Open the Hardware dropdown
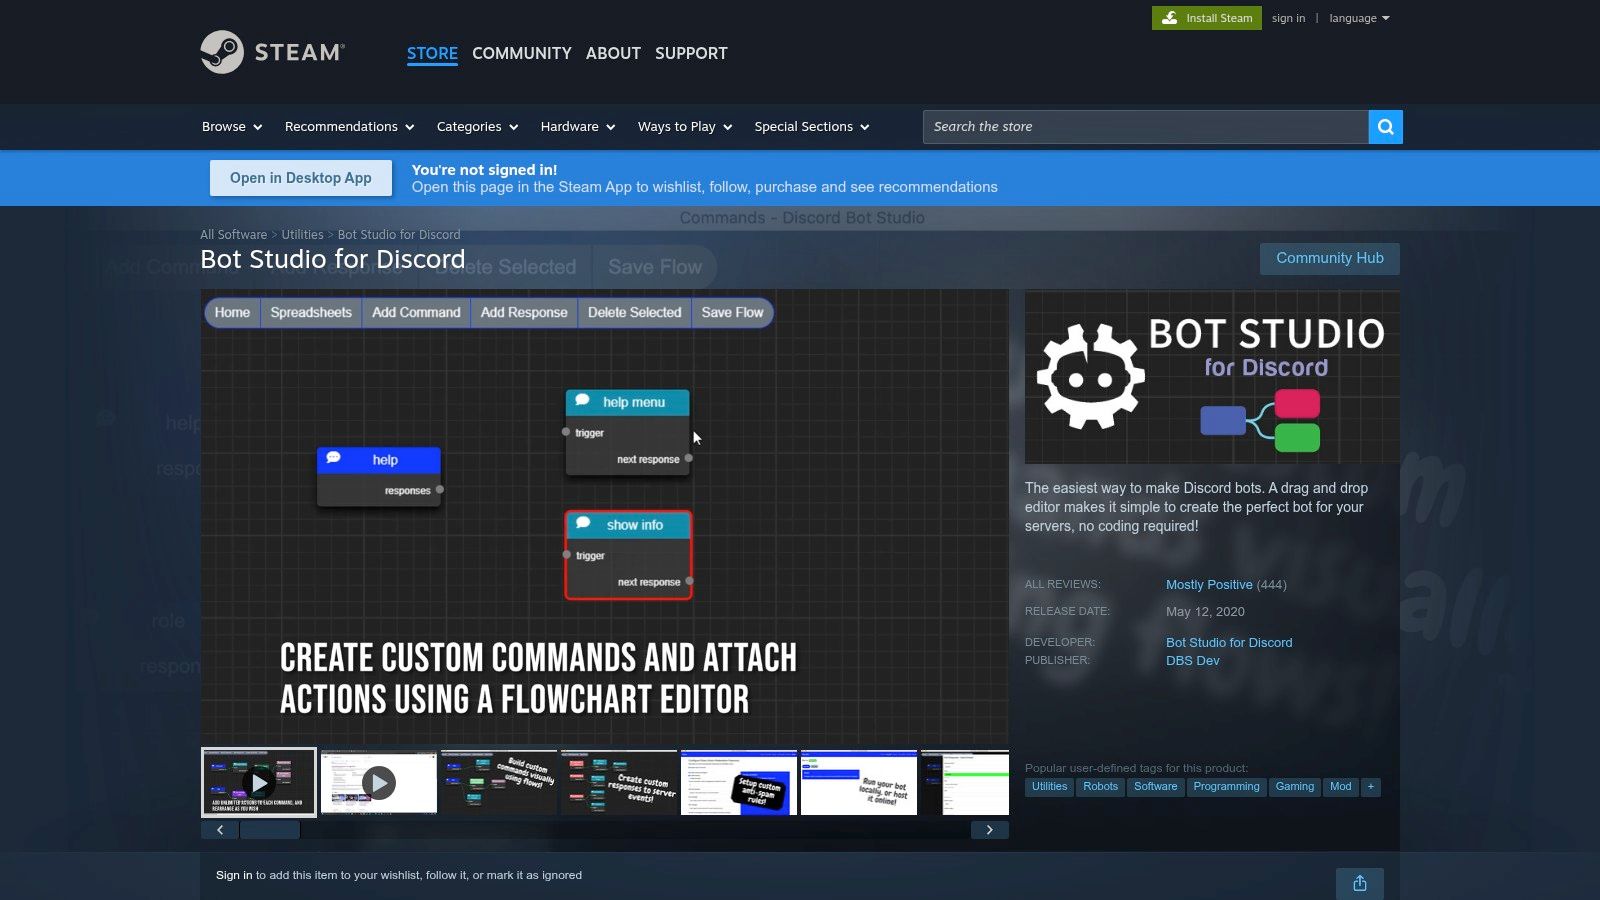Image resolution: width=1600 pixels, height=900 pixels. pyautogui.click(x=578, y=127)
